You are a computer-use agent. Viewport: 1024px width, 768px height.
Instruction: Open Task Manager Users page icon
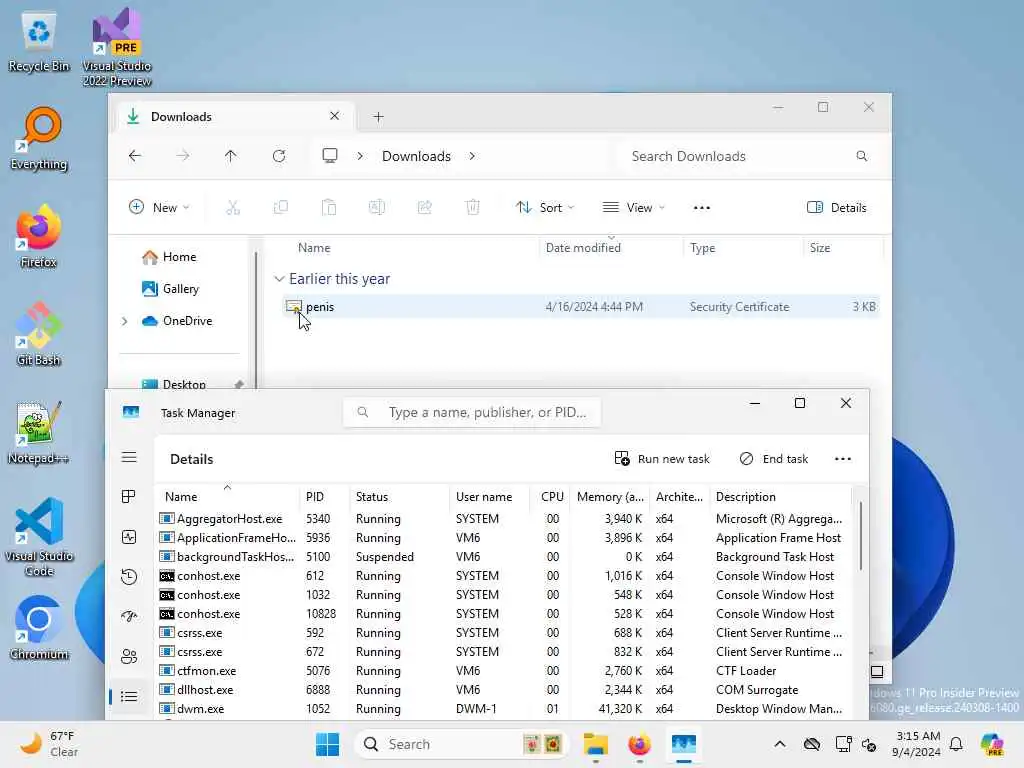129,656
